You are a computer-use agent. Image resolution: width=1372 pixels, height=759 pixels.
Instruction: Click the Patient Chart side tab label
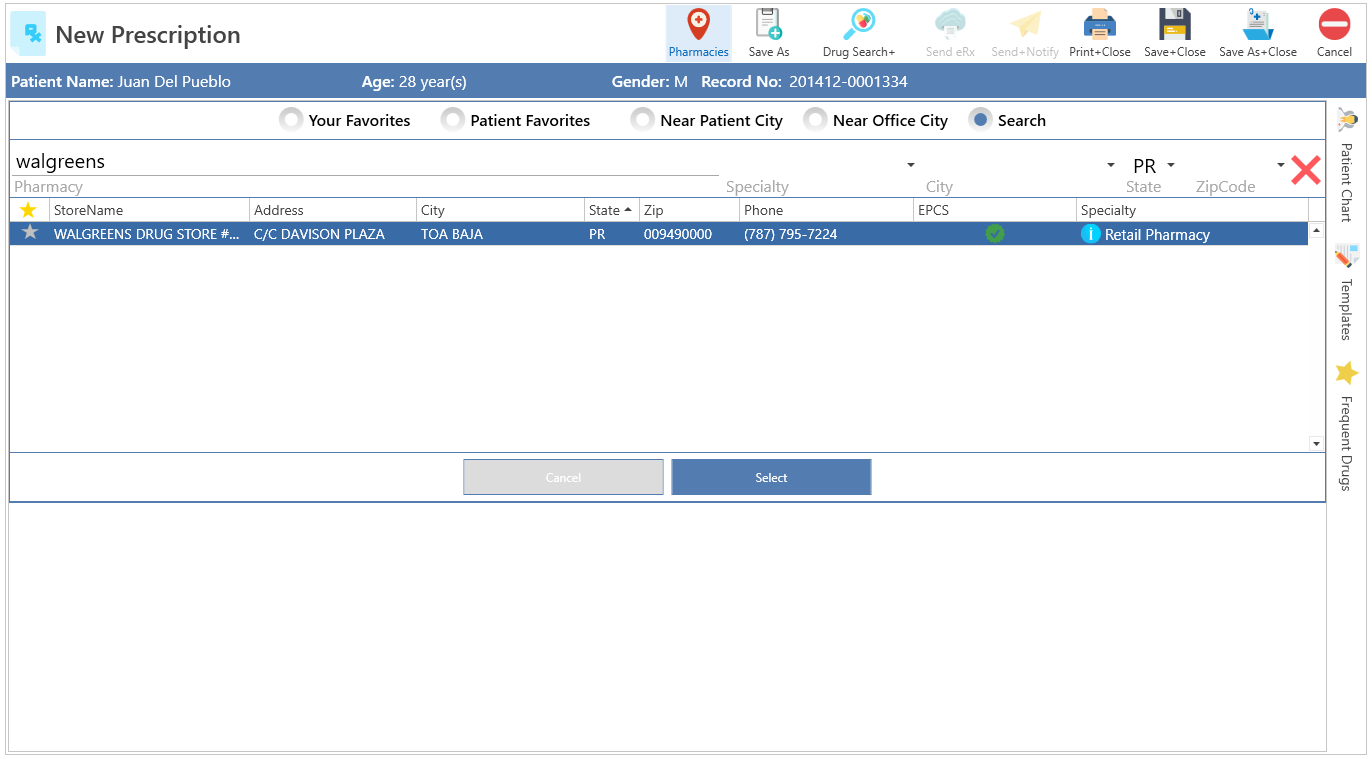1347,182
